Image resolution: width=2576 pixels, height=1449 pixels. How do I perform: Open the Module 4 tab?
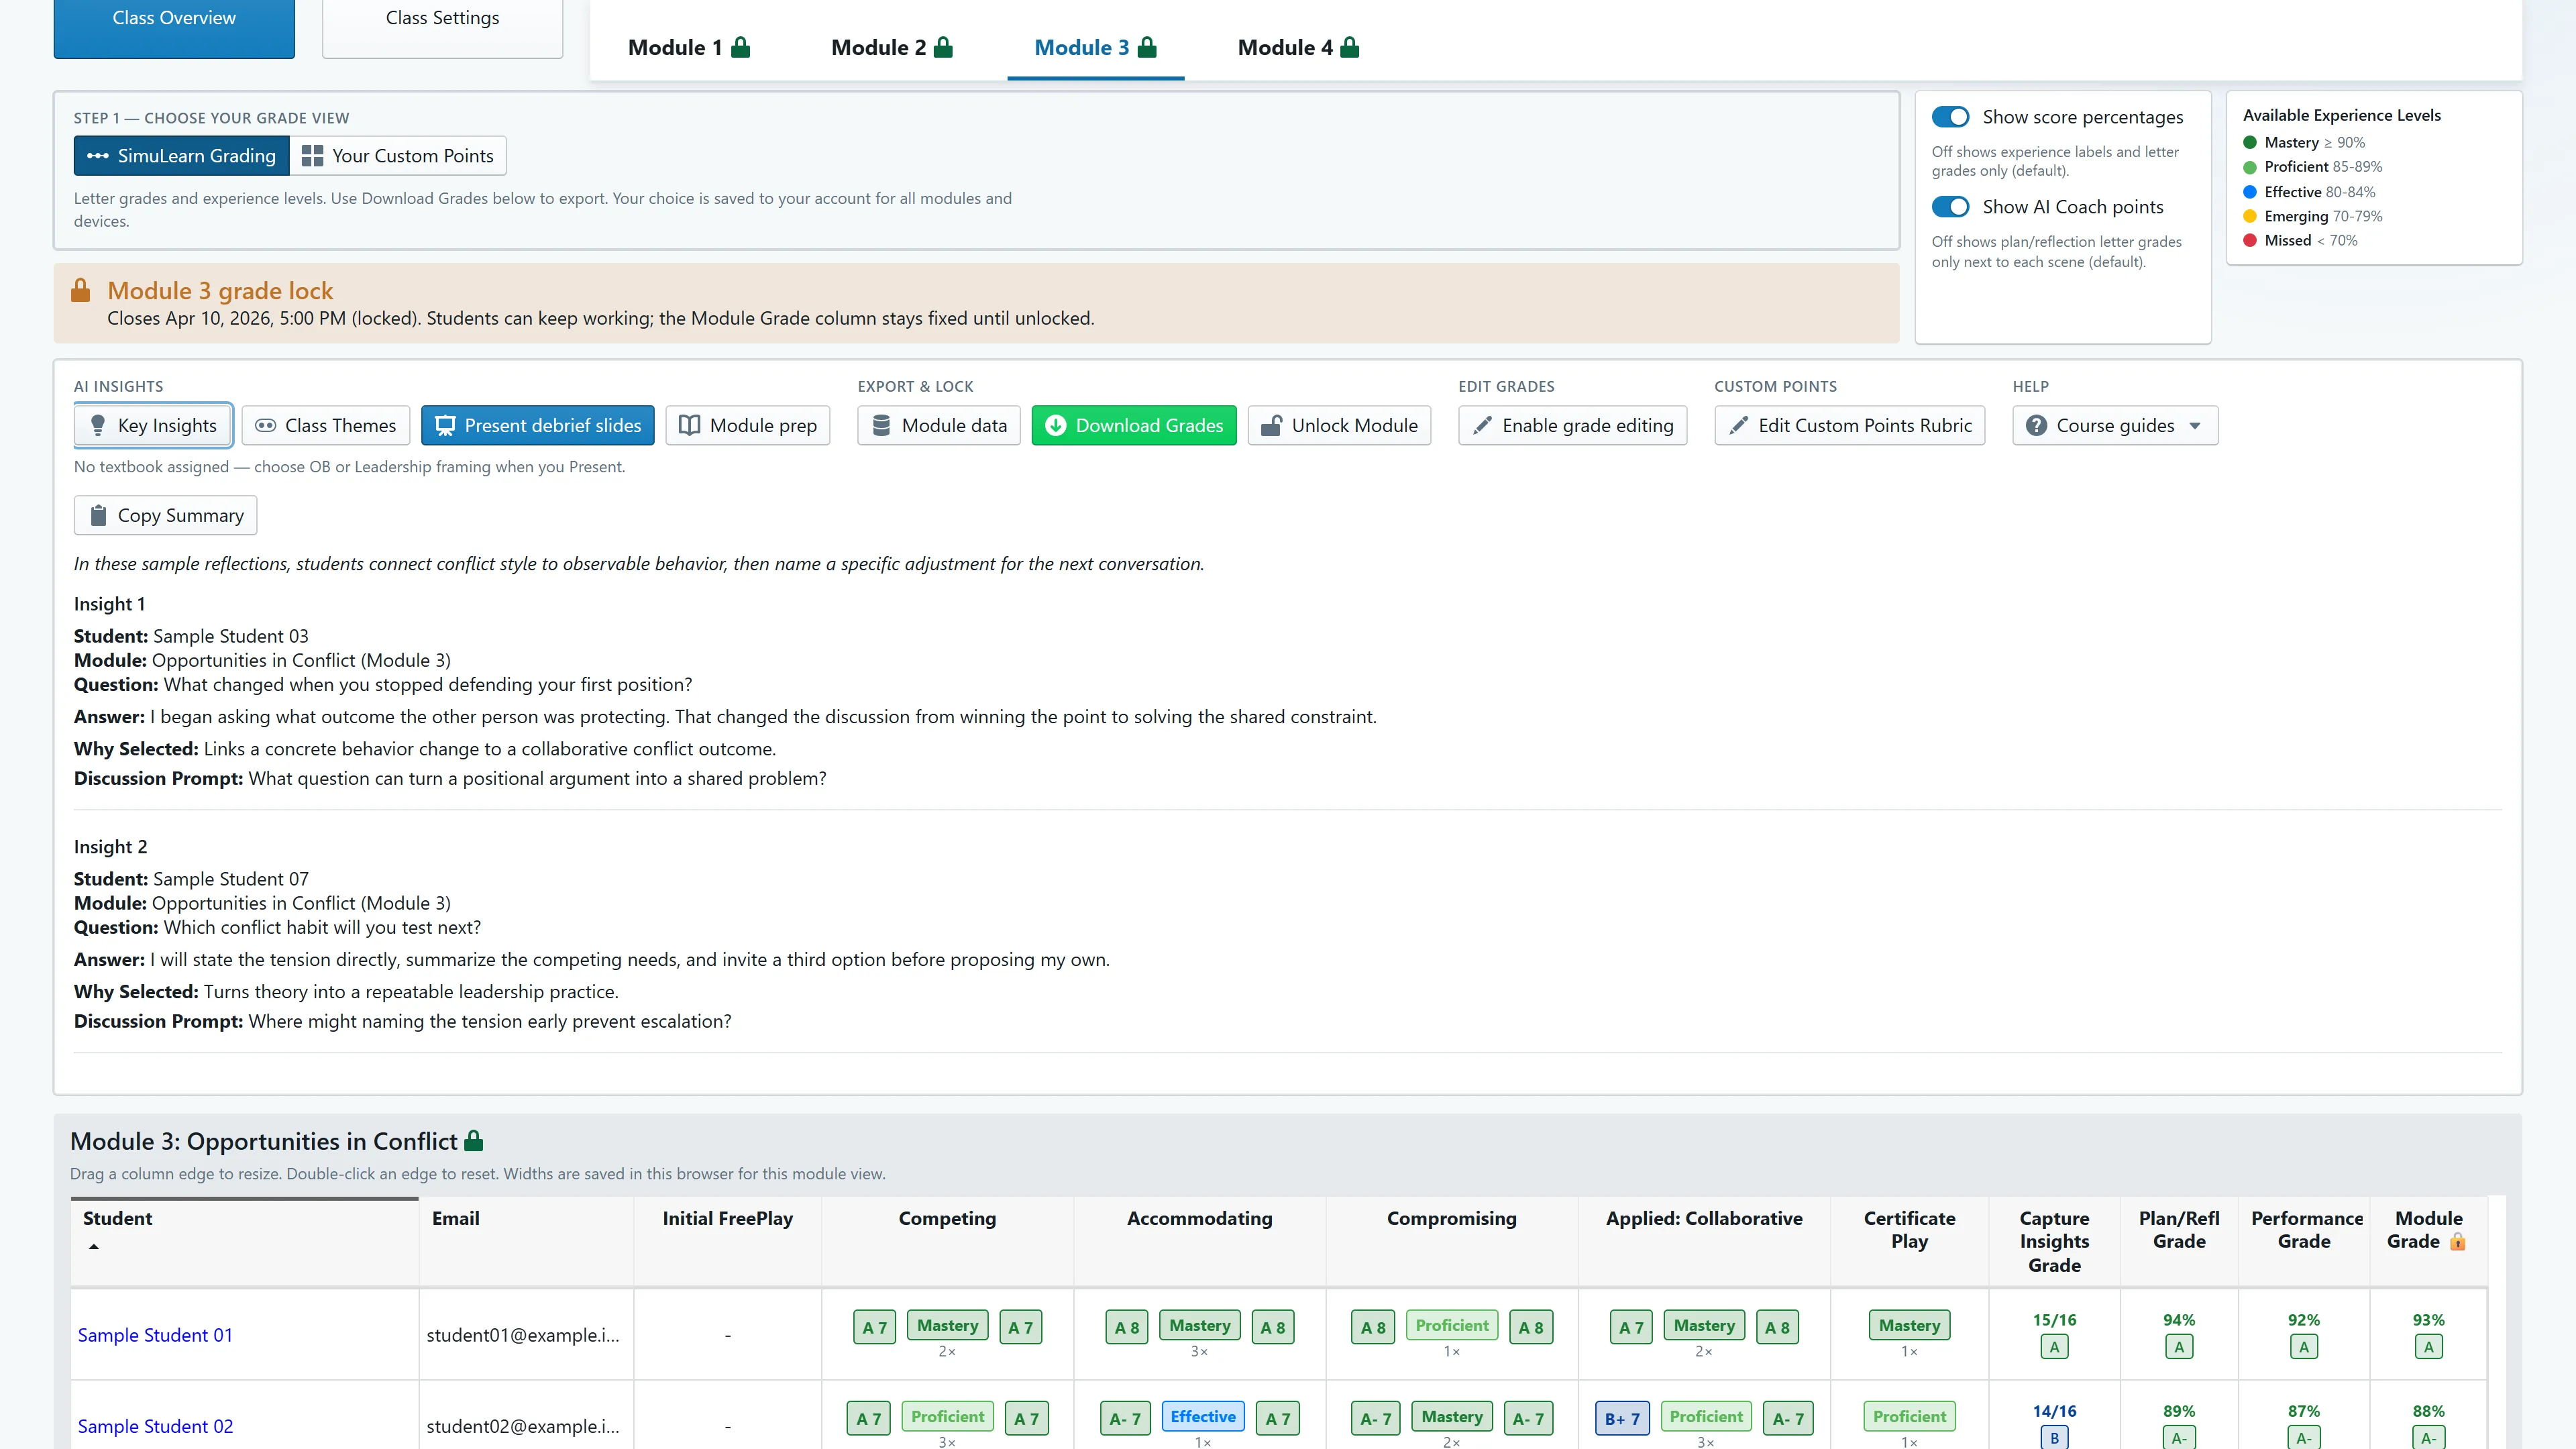(1298, 47)
